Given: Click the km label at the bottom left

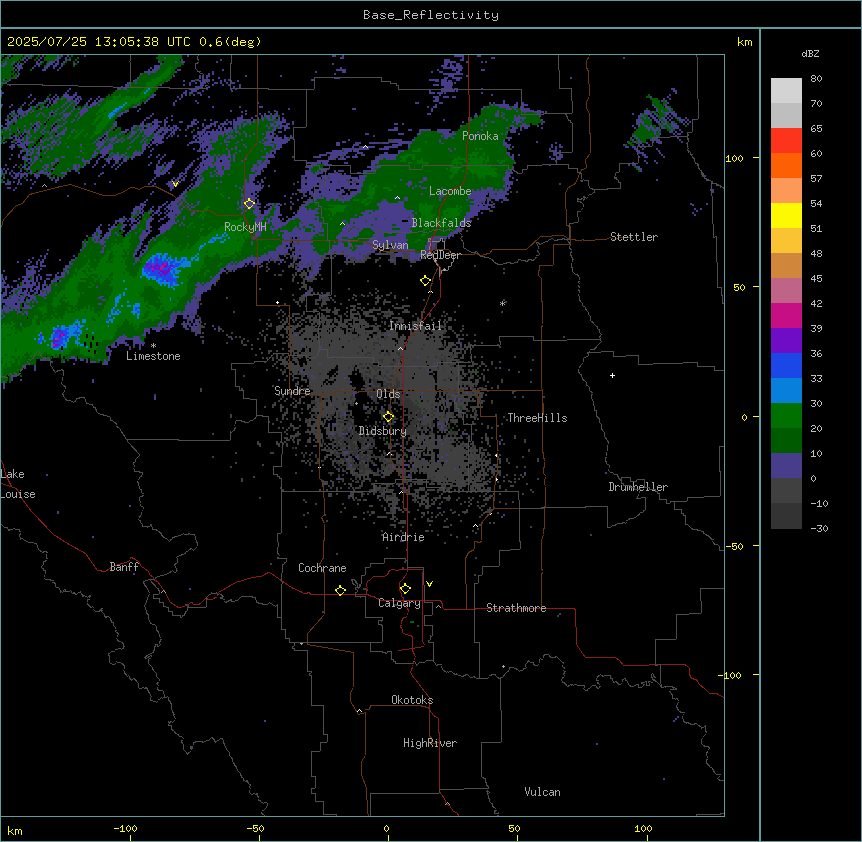Looking at the screenshot, I should (x=15, y=830).
